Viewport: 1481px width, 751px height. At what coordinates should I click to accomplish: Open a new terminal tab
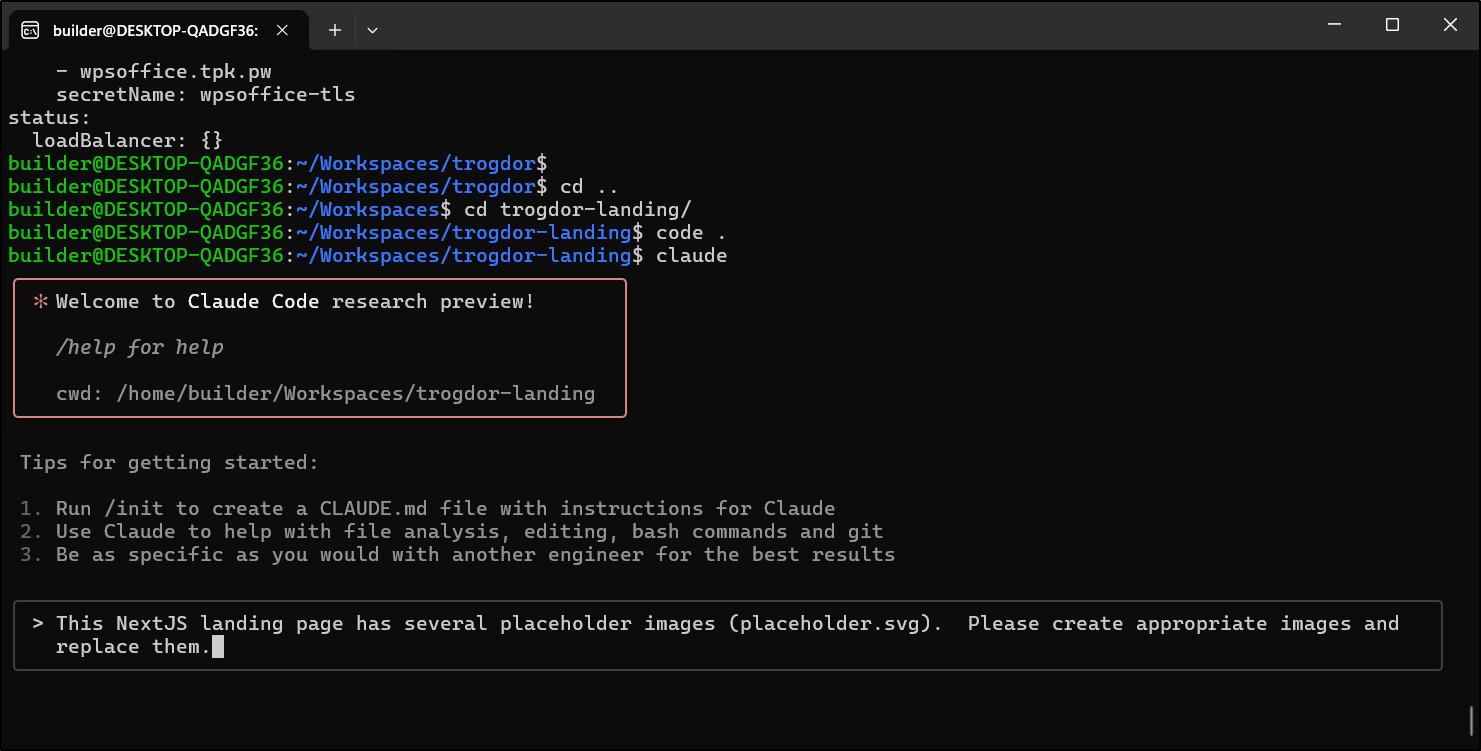click(335, 30)
